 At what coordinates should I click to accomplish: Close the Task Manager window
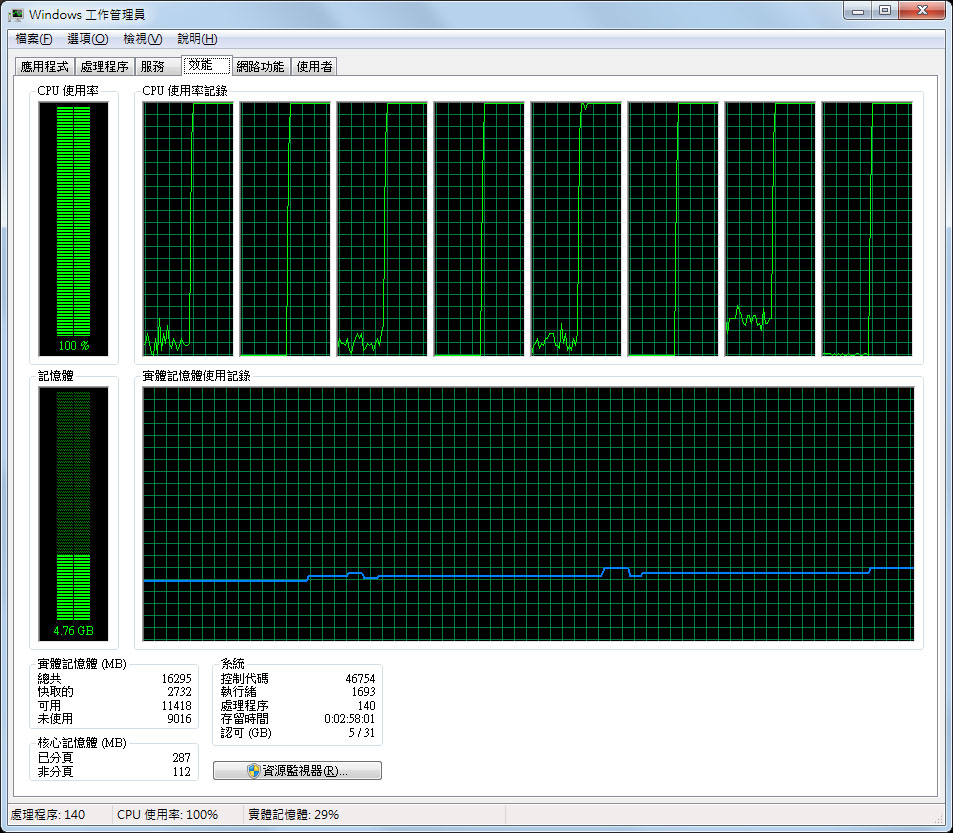pos(922,10)
